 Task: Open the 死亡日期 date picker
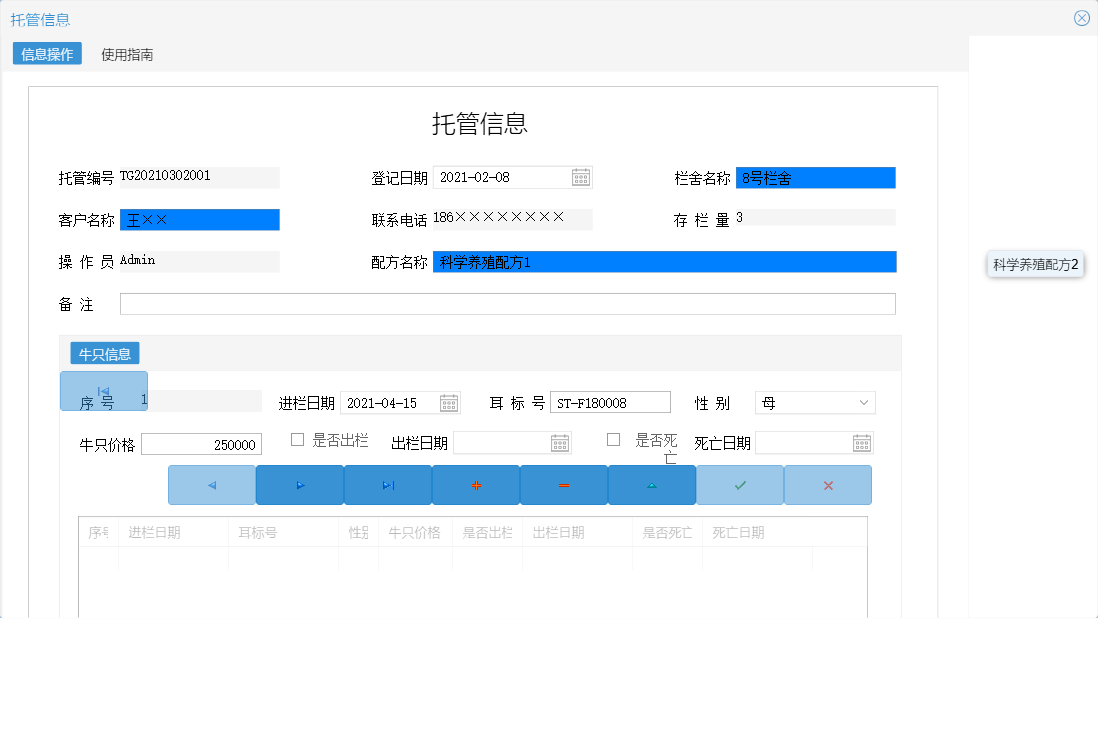861,441
